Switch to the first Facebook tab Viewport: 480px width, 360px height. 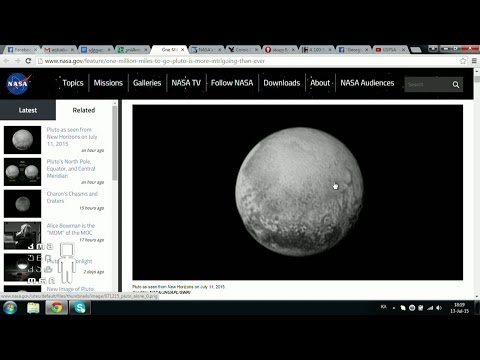tap(21, 50)
